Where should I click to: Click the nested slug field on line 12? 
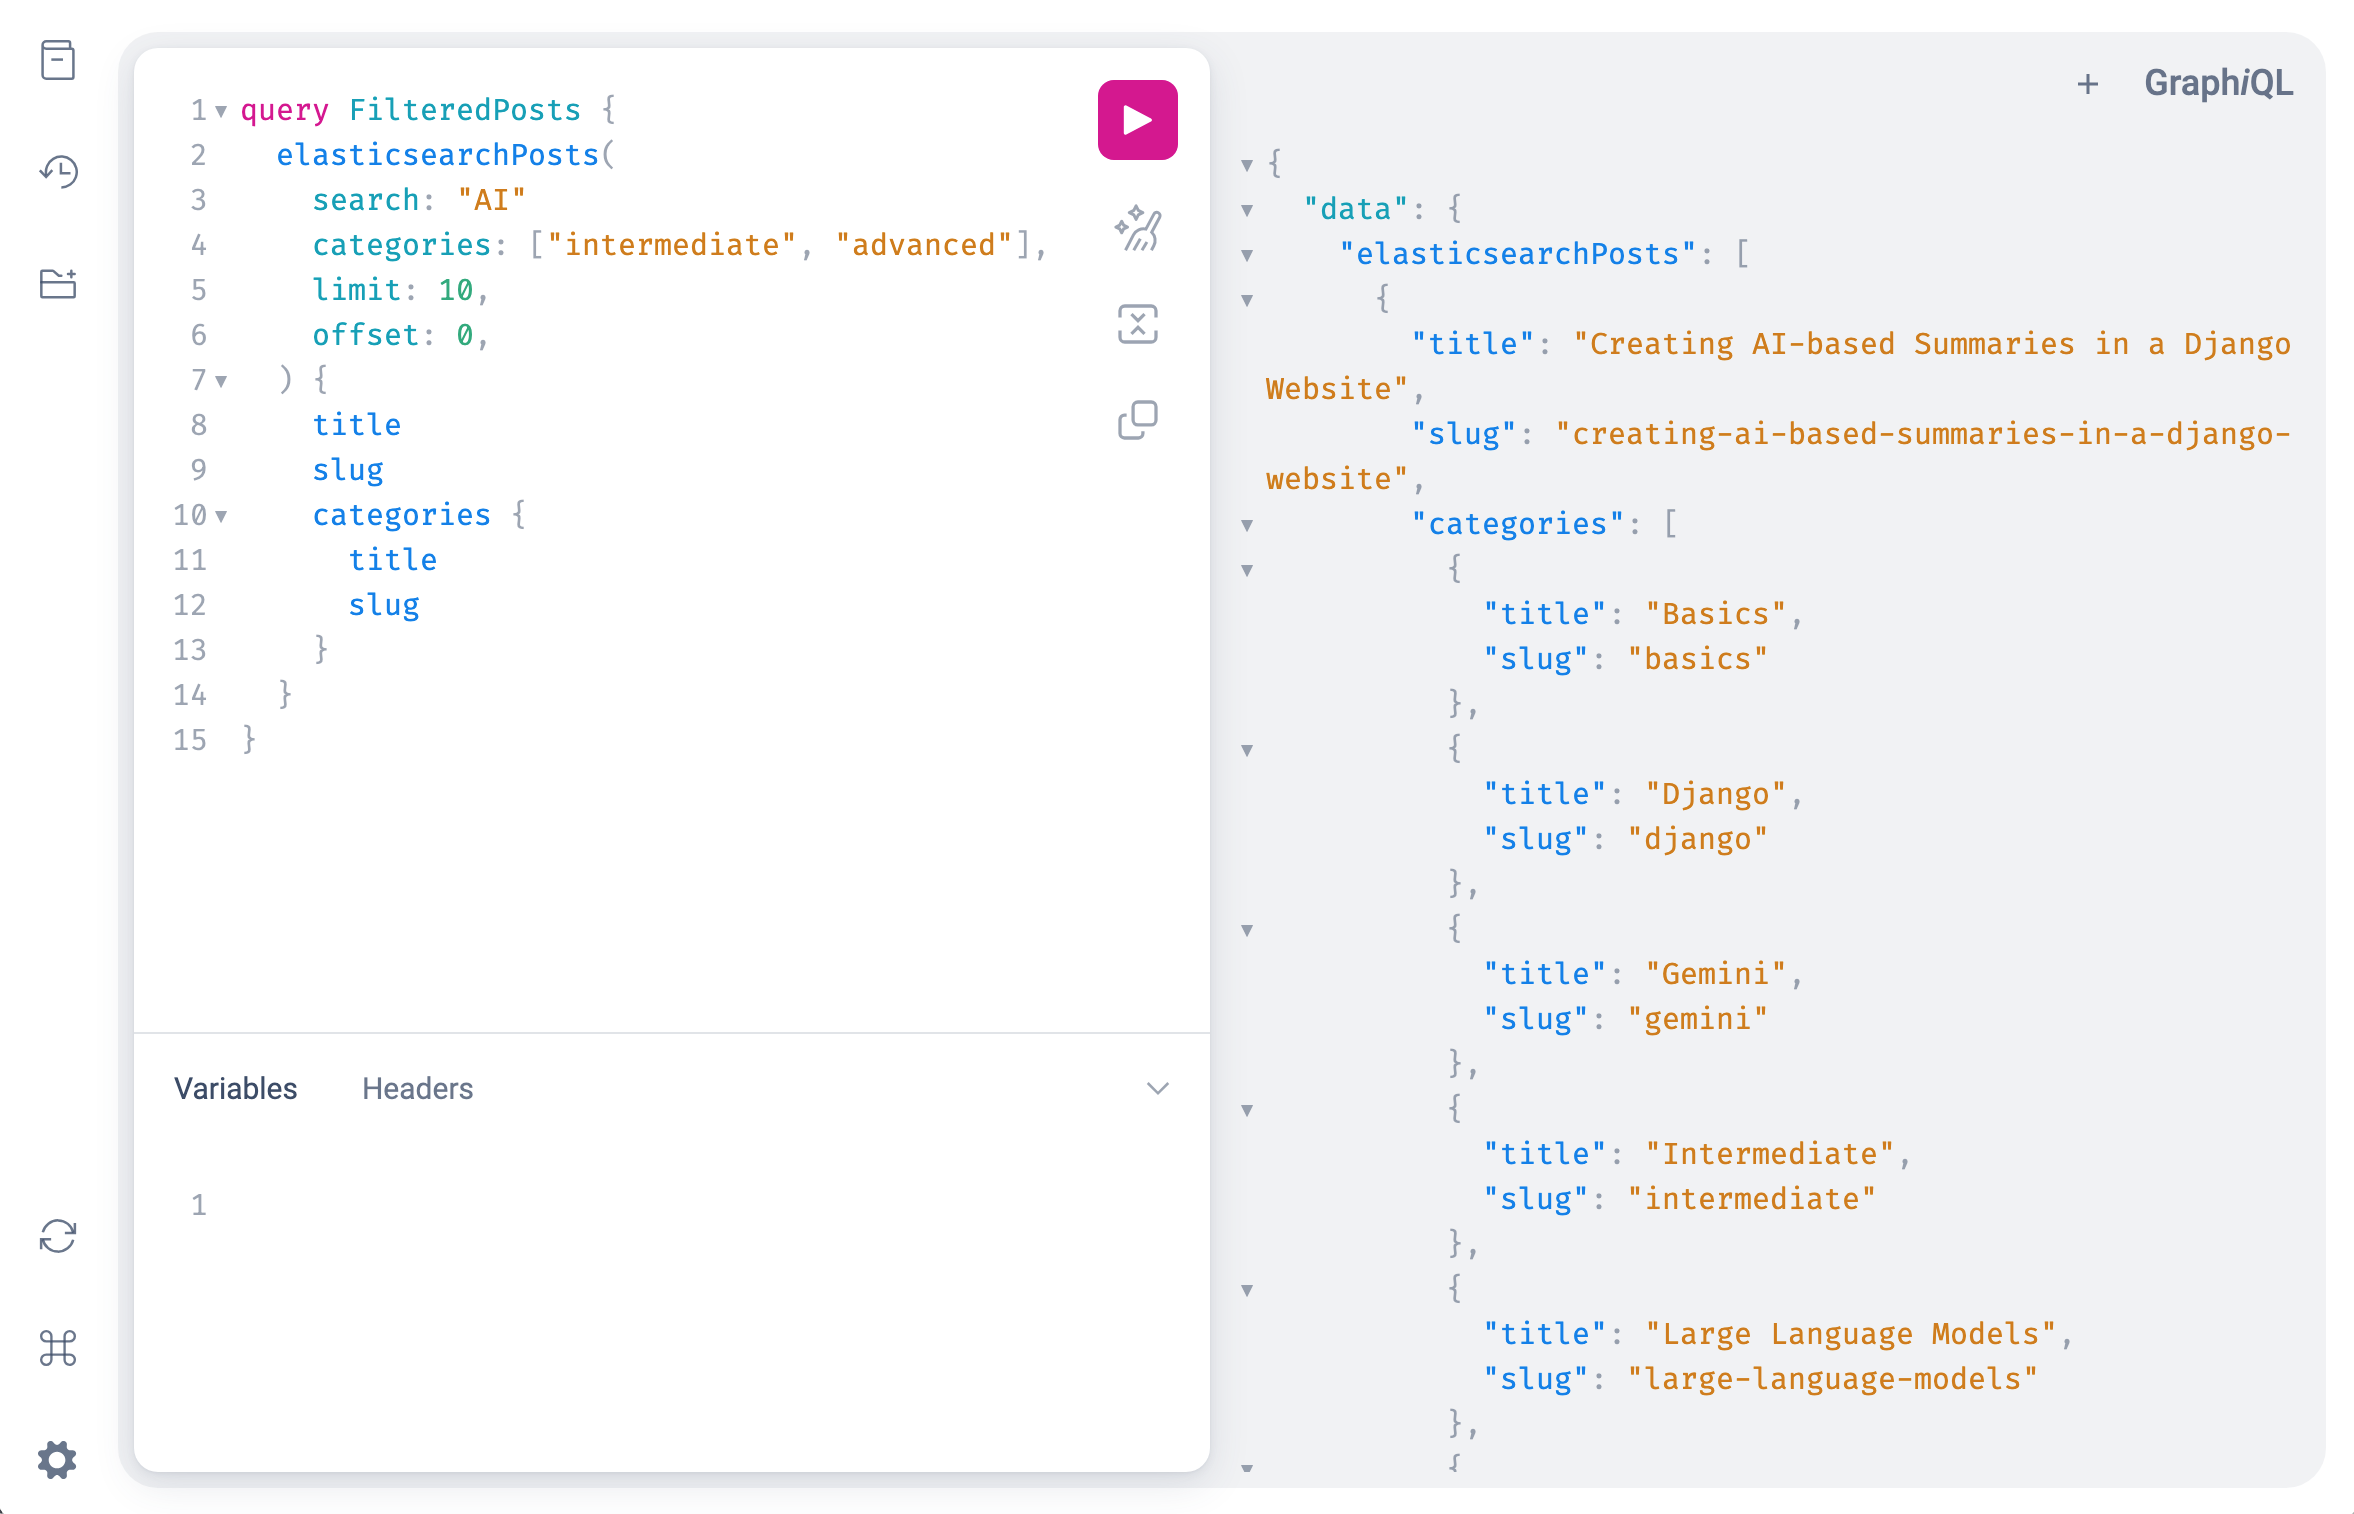[x=384, y=605]
